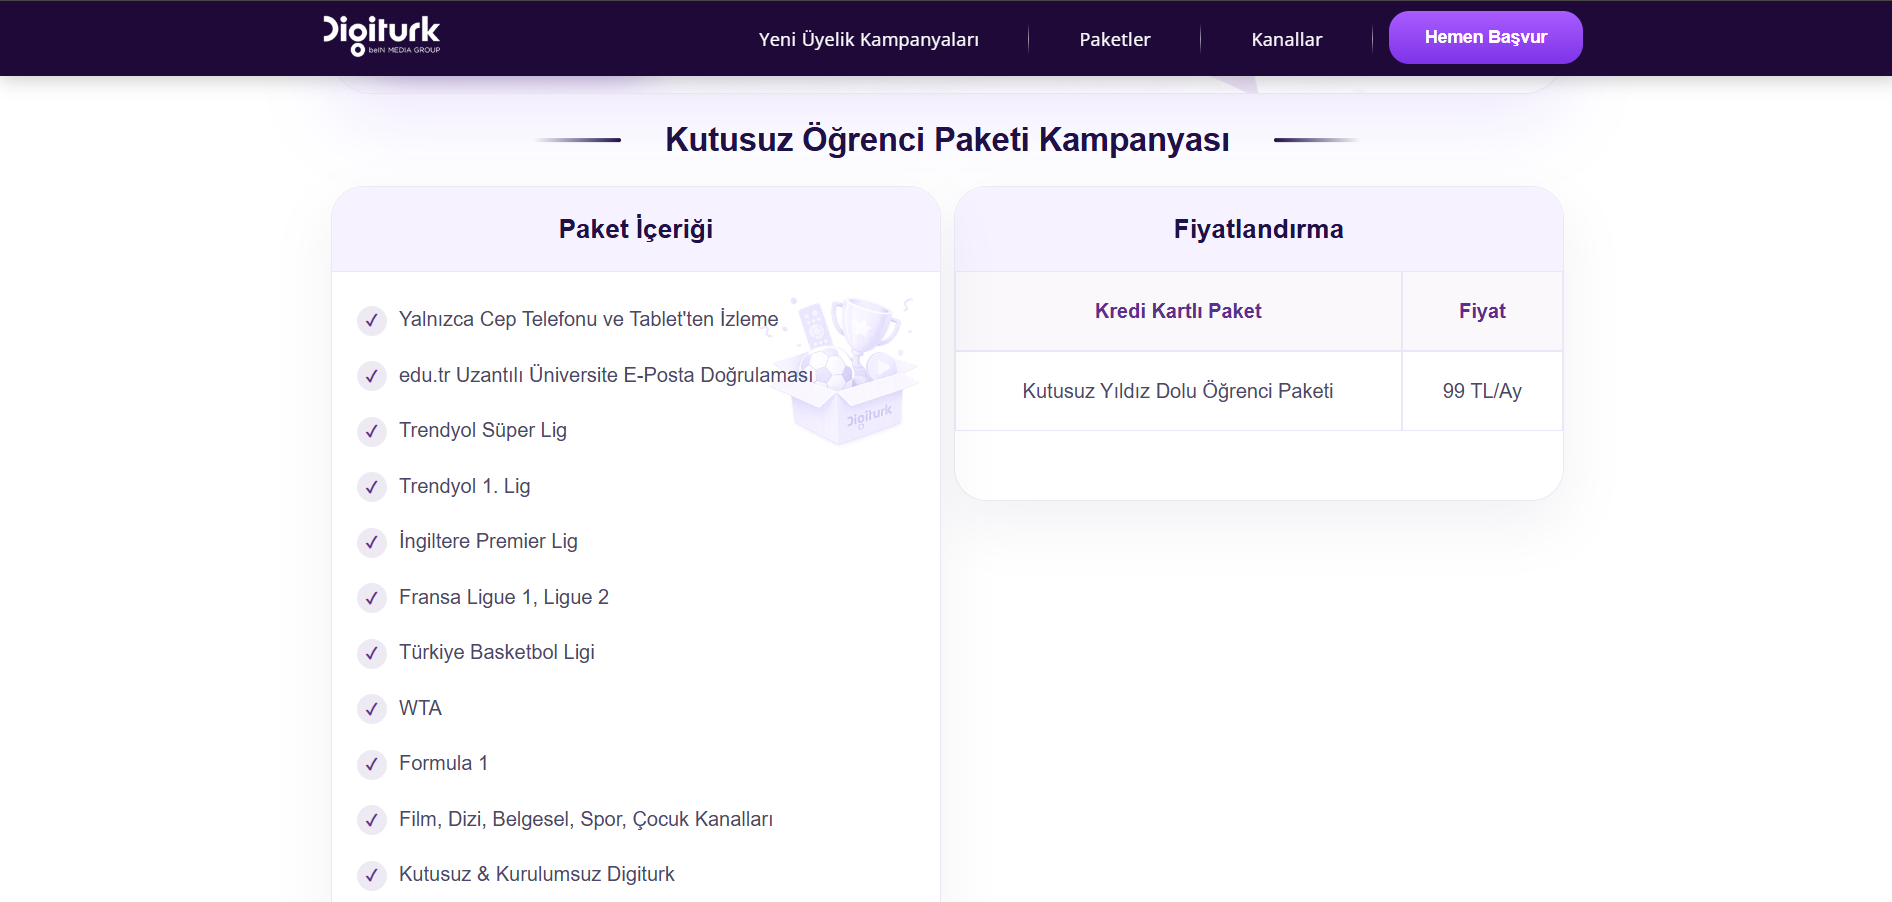1892x902 pixels.
Task: Click checkmark icon beside Kutusuz & Kurulumsuz Digiturk
Action: pos(372,875)
